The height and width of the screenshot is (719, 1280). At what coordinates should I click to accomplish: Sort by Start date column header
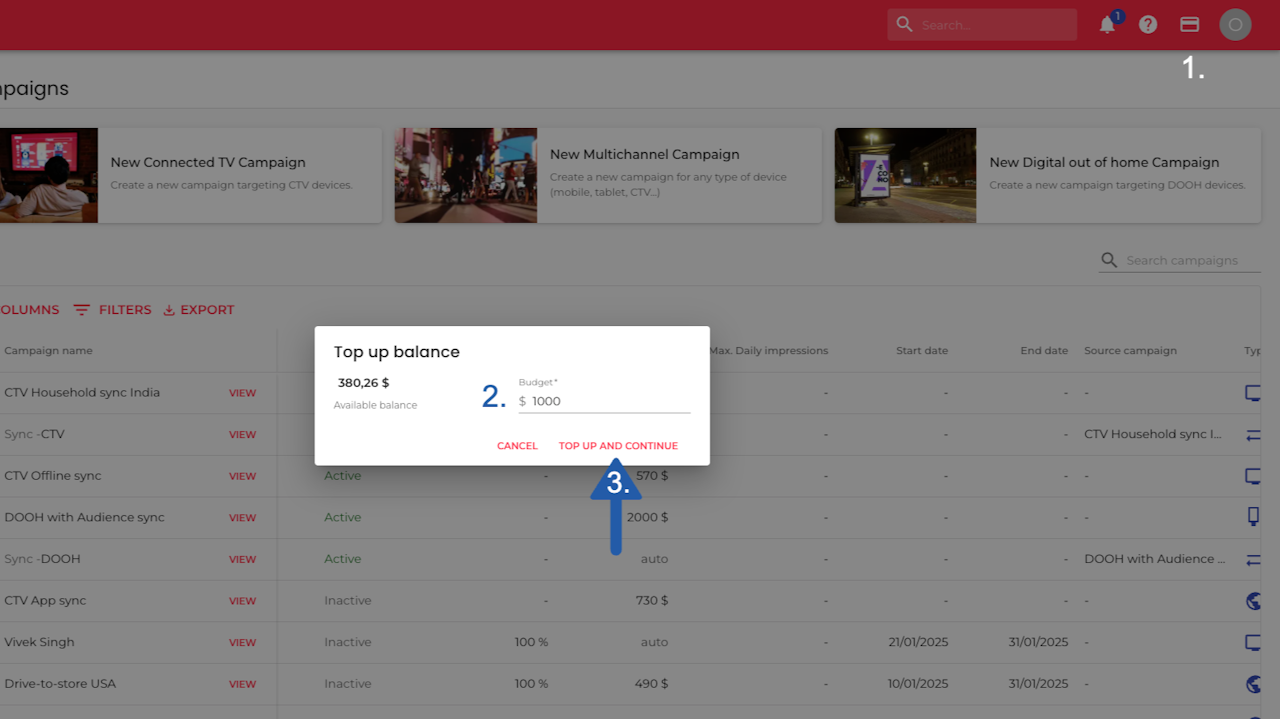(922, 351)
